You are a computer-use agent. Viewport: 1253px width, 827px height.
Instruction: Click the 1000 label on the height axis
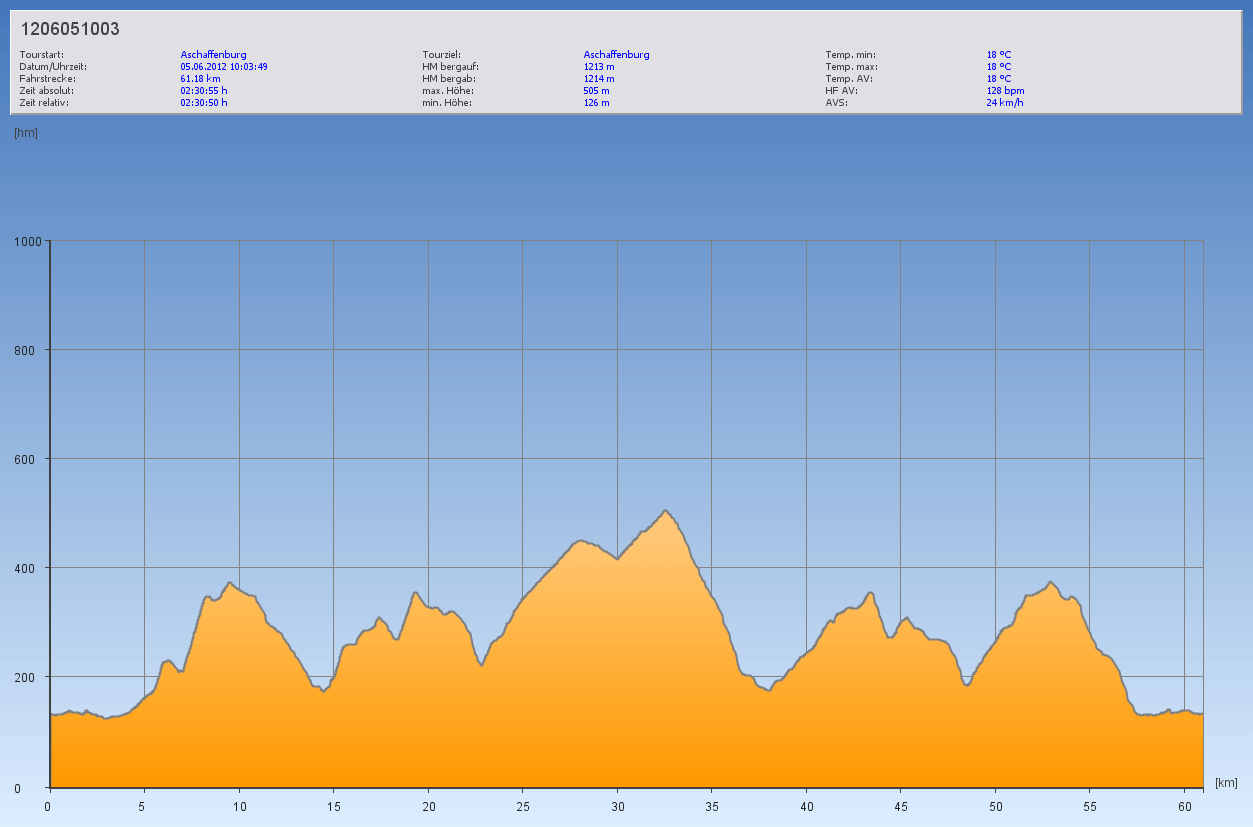coord(28,241)
